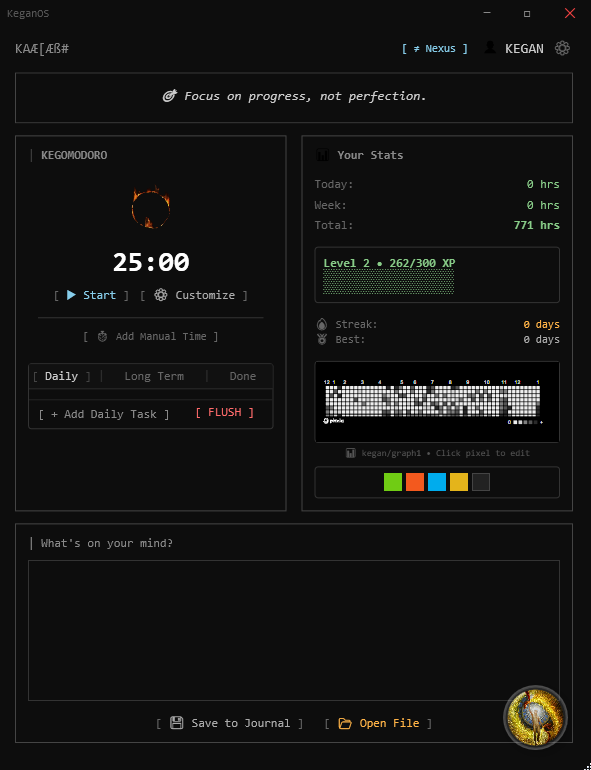The image size is (591, 770).
Task: Minimize the KeganOS window
Action: pos(487,13)
